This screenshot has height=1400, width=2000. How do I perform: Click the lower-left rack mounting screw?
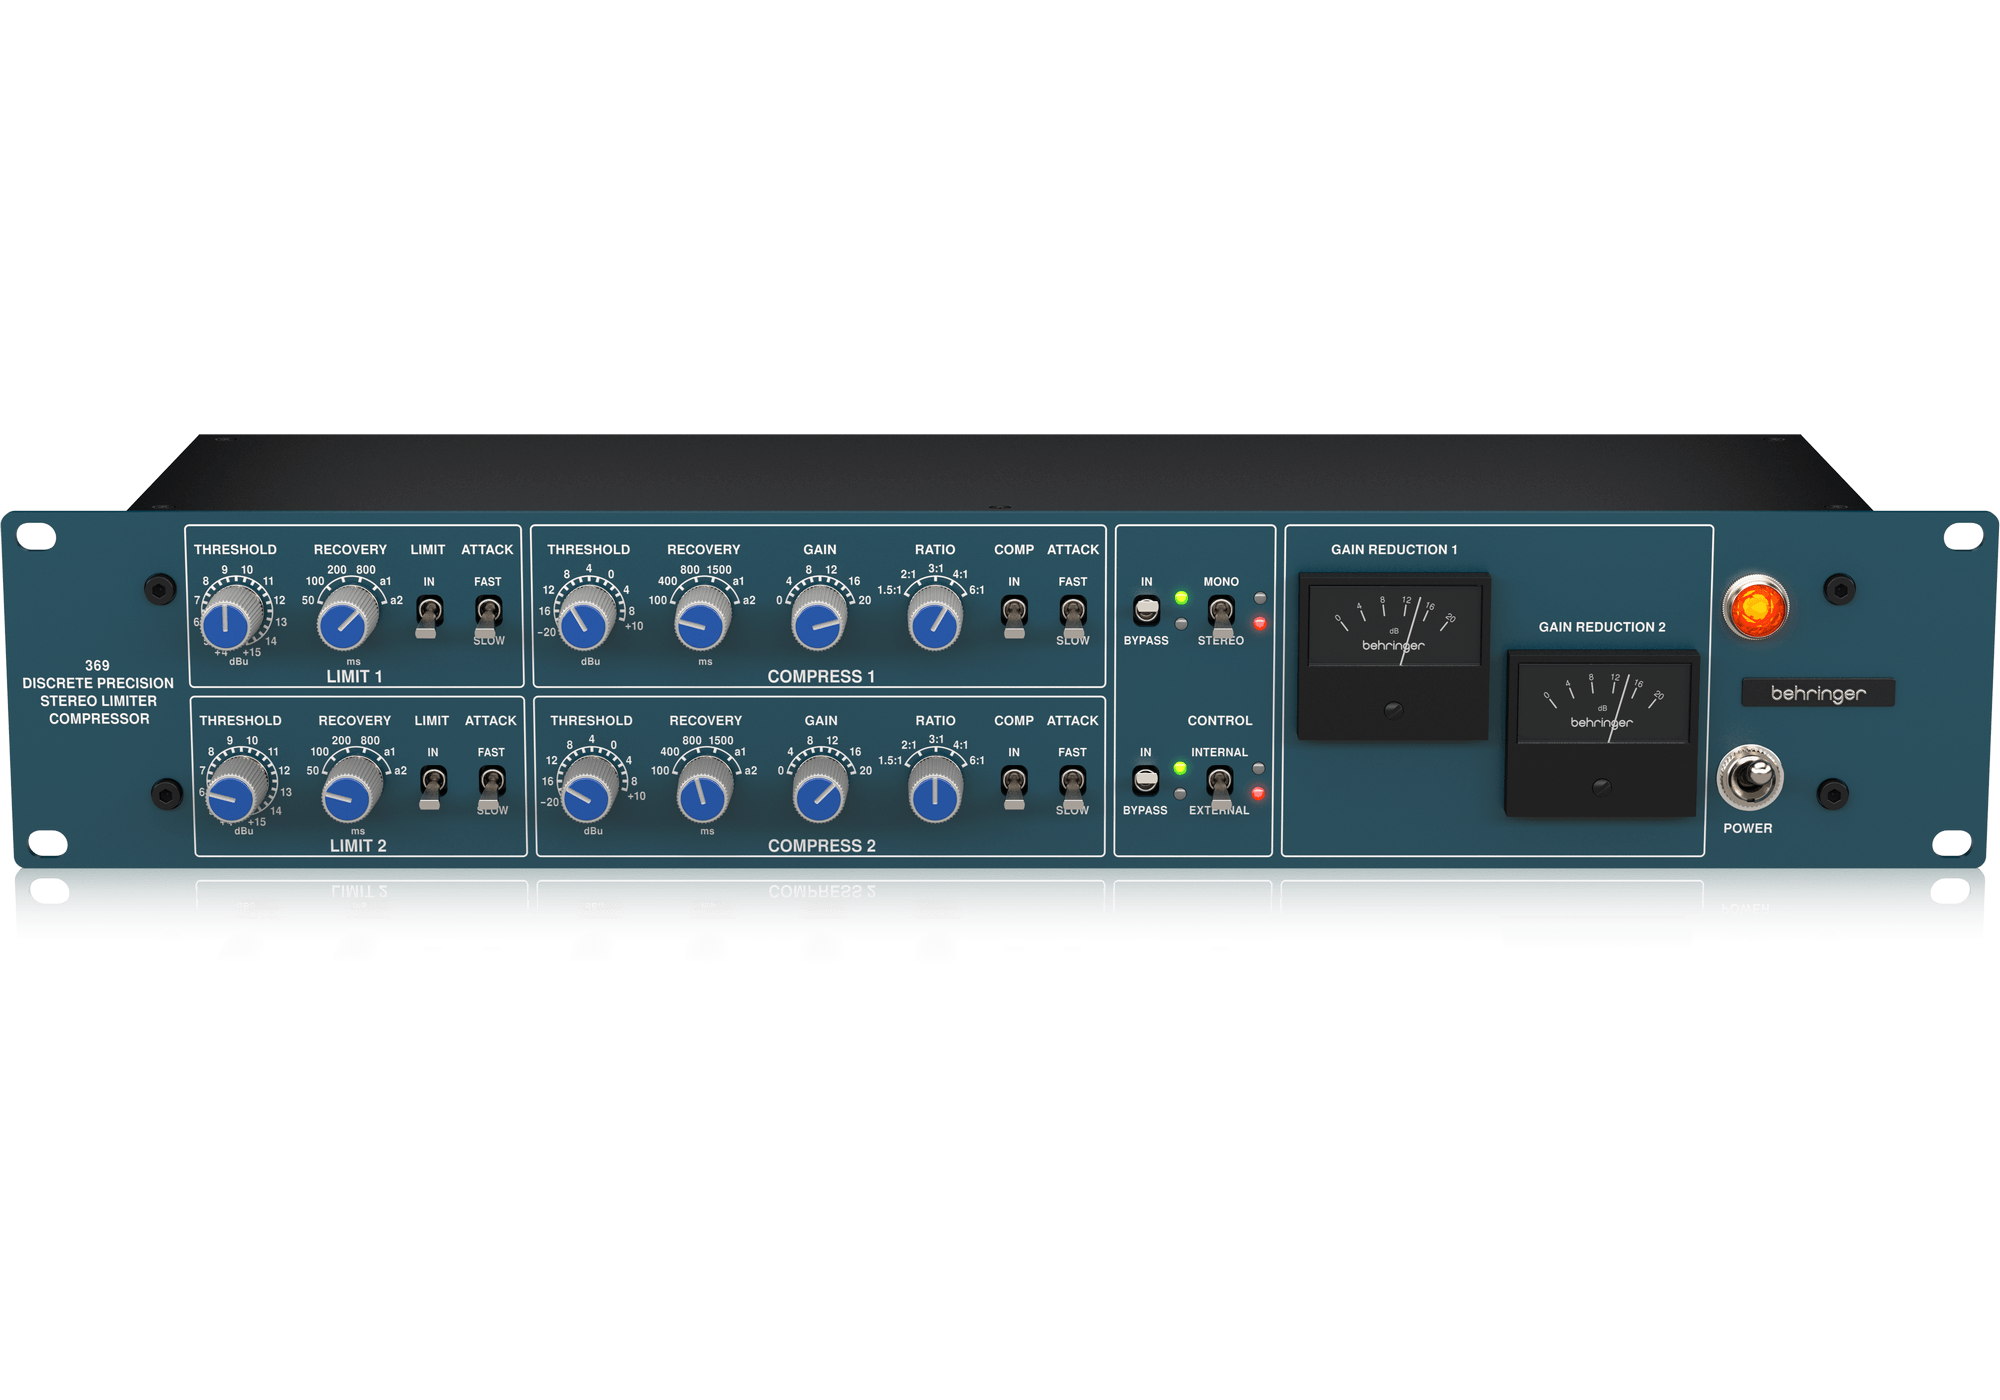[x=166, y=795]
